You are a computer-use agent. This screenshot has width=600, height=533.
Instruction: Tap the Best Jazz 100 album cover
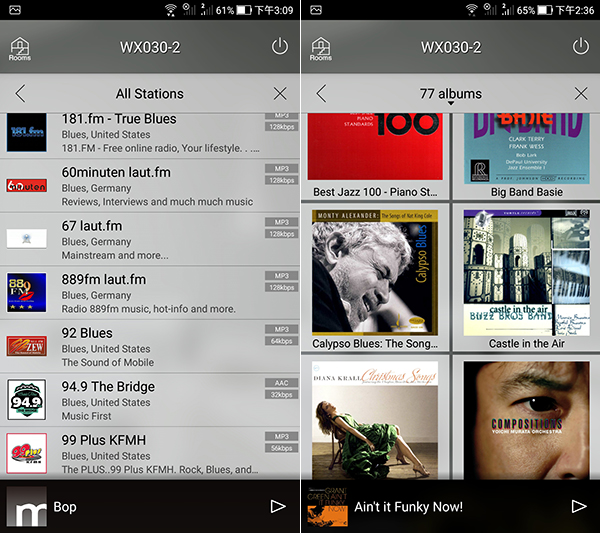pos(375,146)
